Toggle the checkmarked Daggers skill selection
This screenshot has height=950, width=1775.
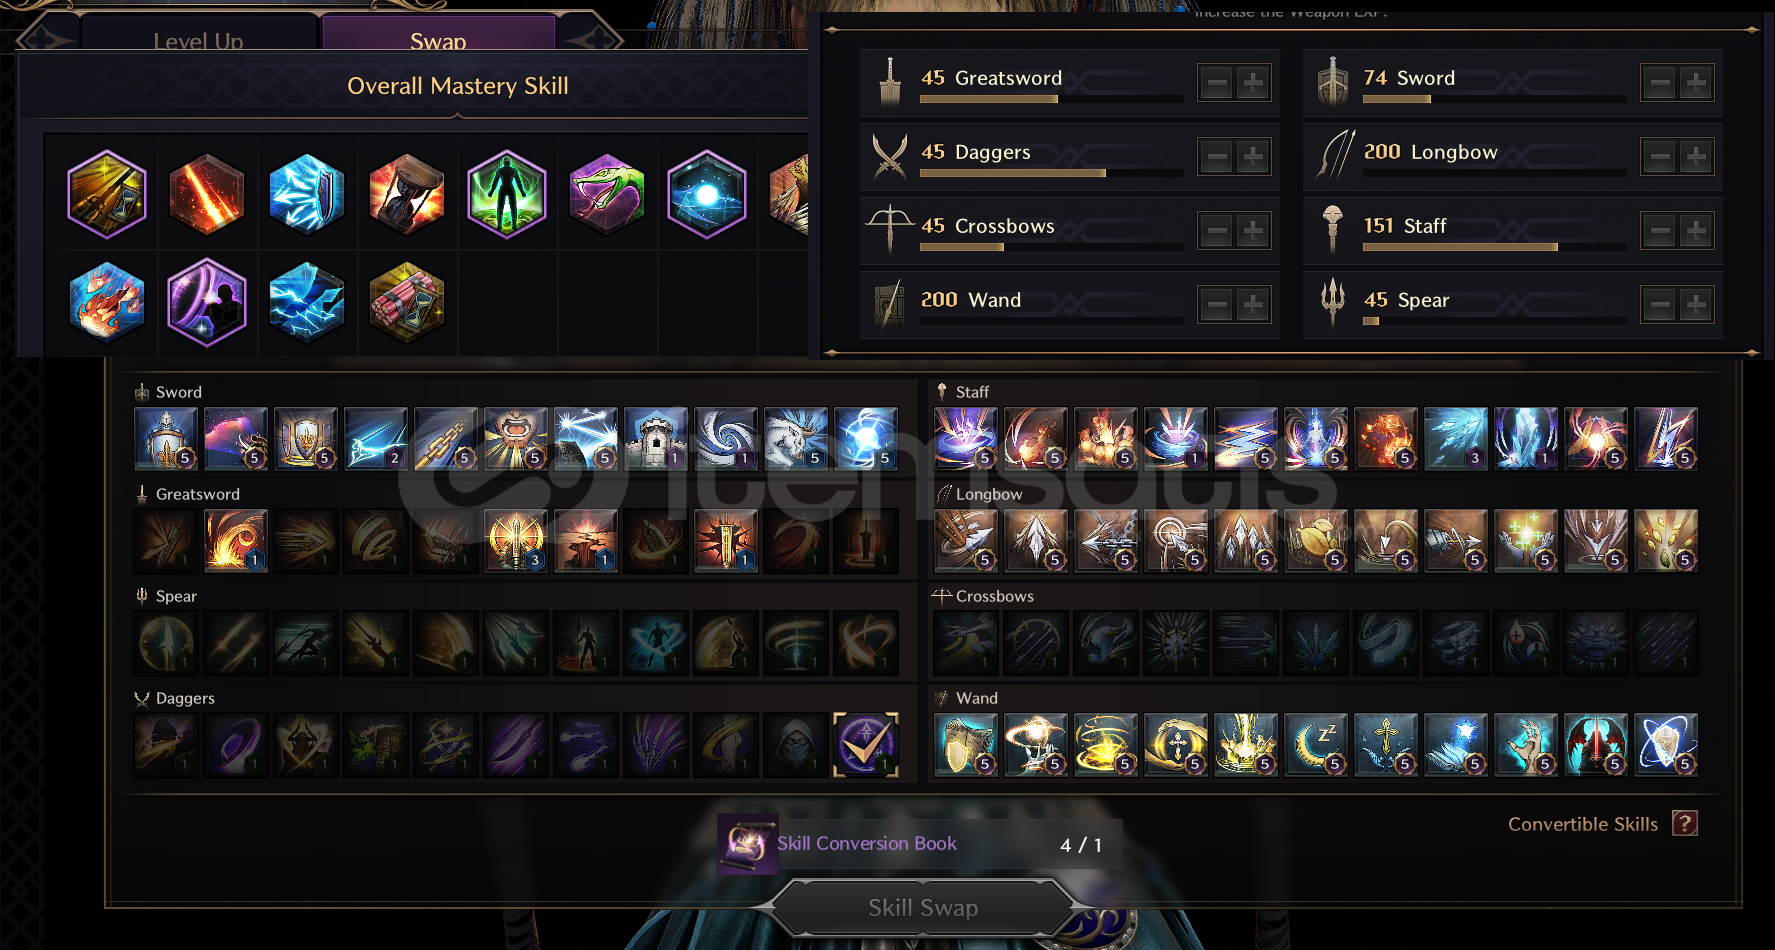(866, 745)
